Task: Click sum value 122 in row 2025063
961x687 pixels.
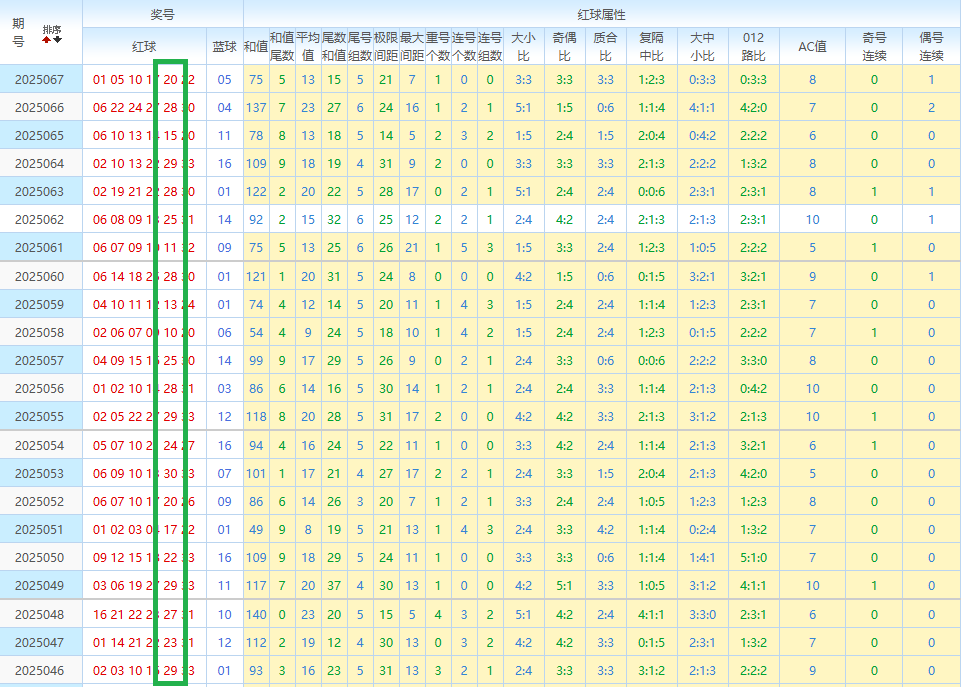Action: pyautogui.click(x=256, y=192)
